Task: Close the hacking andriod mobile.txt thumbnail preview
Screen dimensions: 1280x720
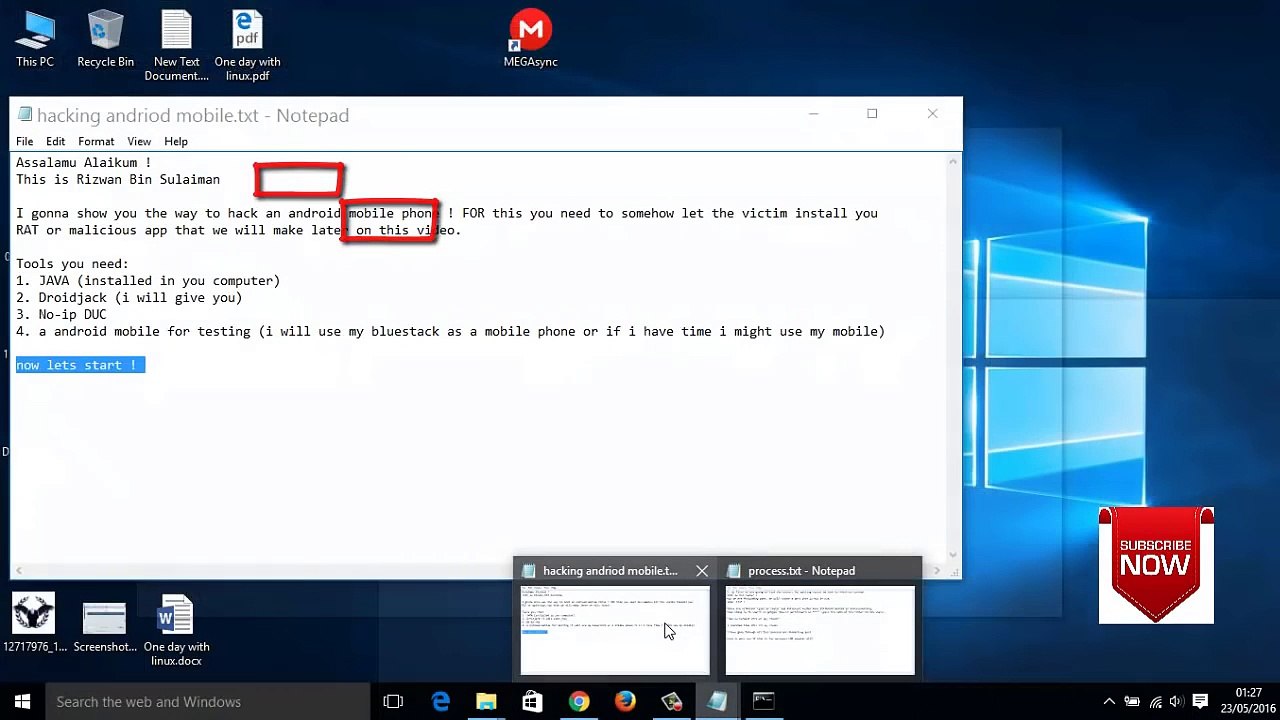Action: (x=702, y=571)
